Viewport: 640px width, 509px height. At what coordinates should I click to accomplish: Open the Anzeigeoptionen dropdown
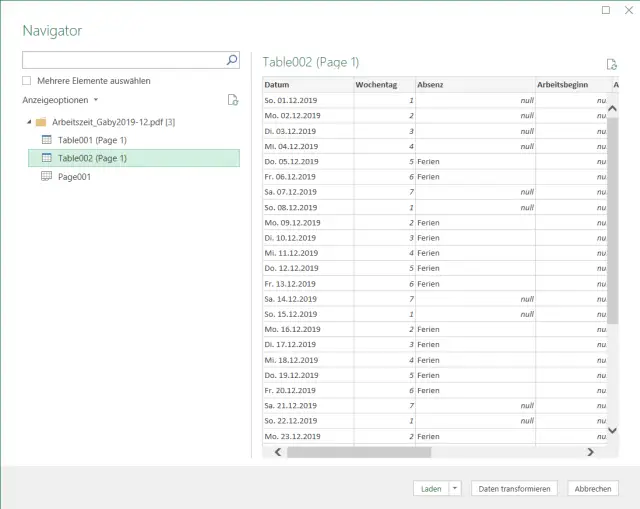[60, 100]
